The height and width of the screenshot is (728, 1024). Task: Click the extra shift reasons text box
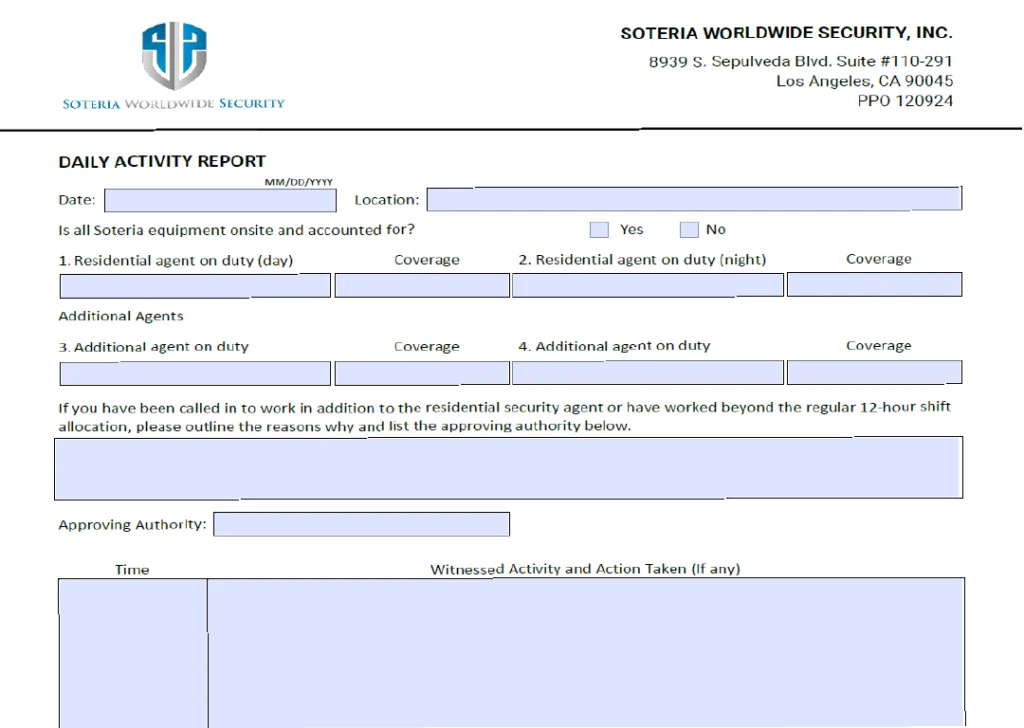click(508, 467)
